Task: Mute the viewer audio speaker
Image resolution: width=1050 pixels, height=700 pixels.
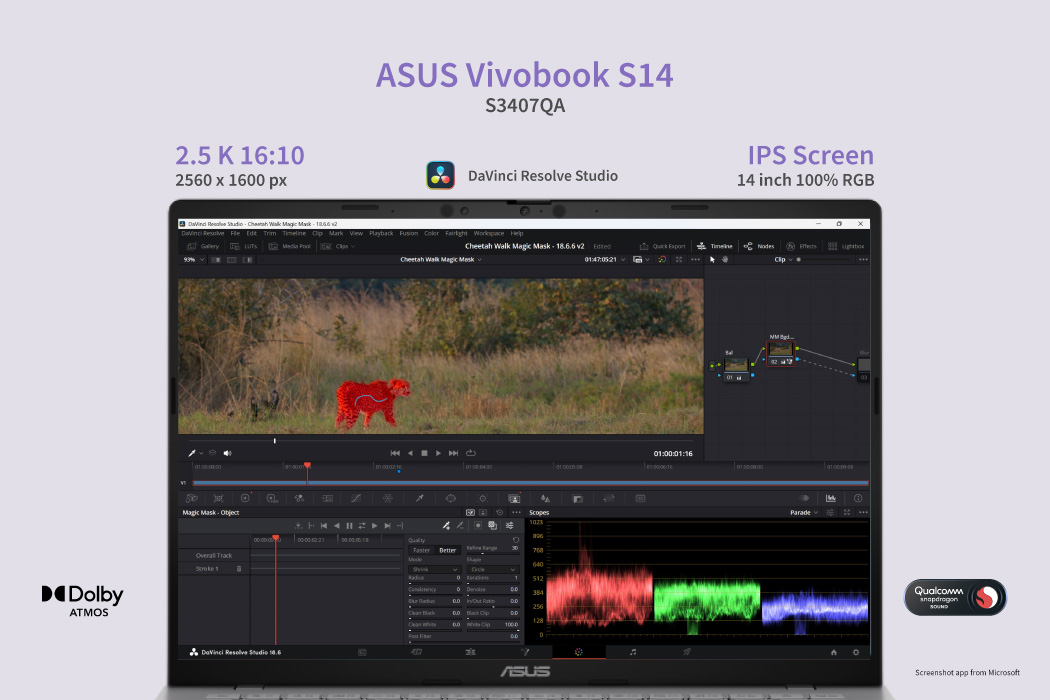Action: point(228,453)
